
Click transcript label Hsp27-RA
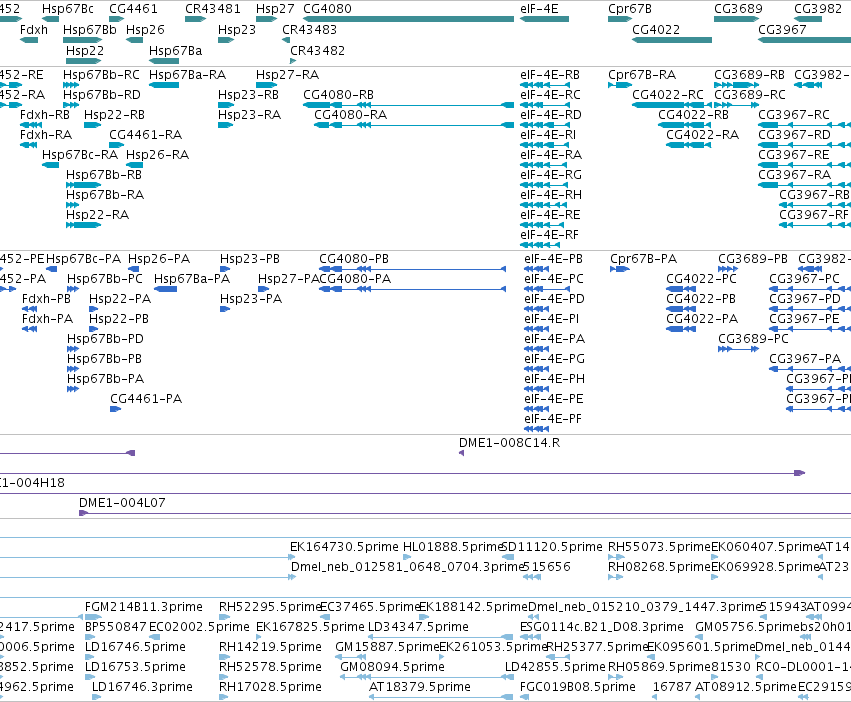(288, 75)
